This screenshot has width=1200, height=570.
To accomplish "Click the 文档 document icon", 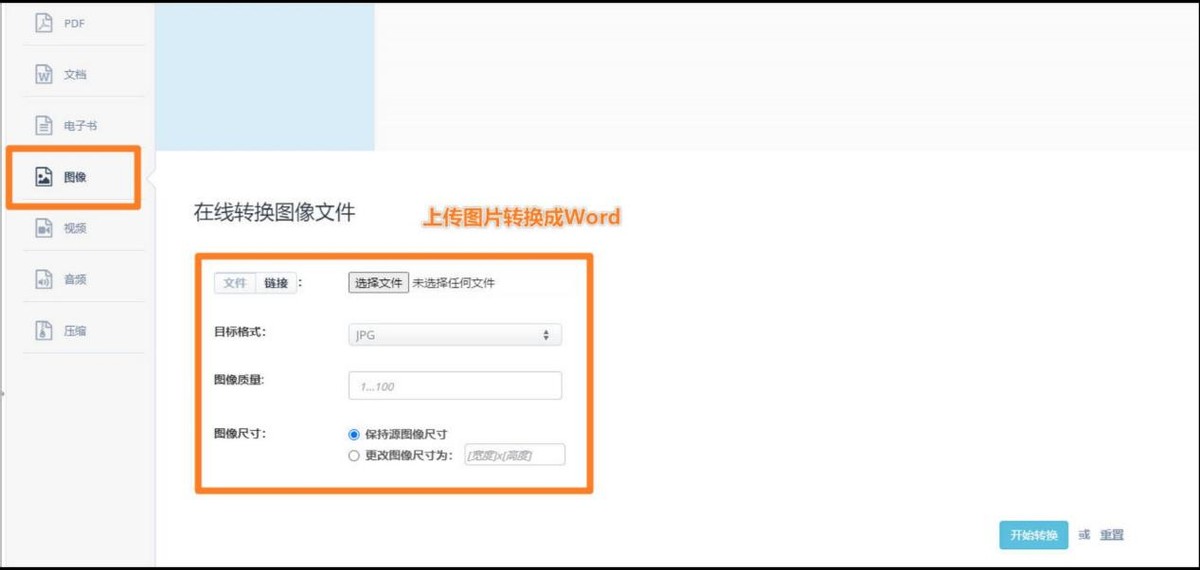I will click(44, 74).
